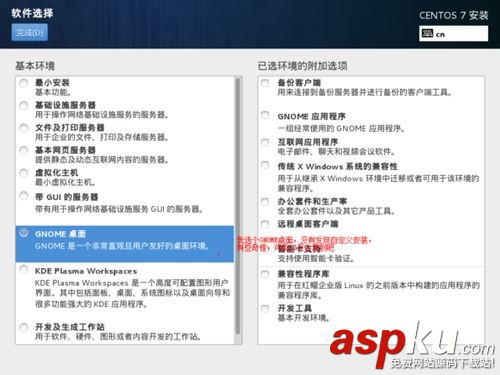Click the 基本开发环境 description text
500x375 pixels.
[x=304, y=318]
